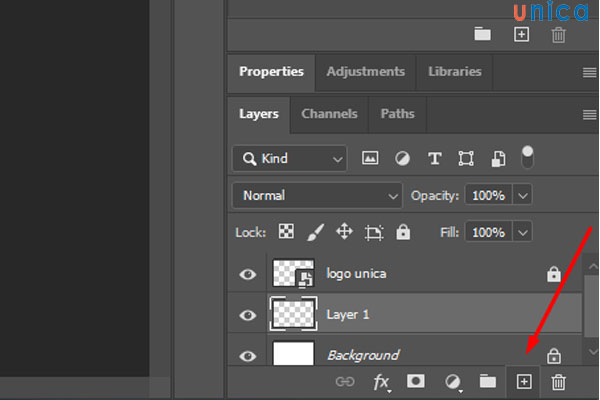600x400 pixels.
Task: Delete layer with Layers panel trash icon
Action: (x=558, y=382)
